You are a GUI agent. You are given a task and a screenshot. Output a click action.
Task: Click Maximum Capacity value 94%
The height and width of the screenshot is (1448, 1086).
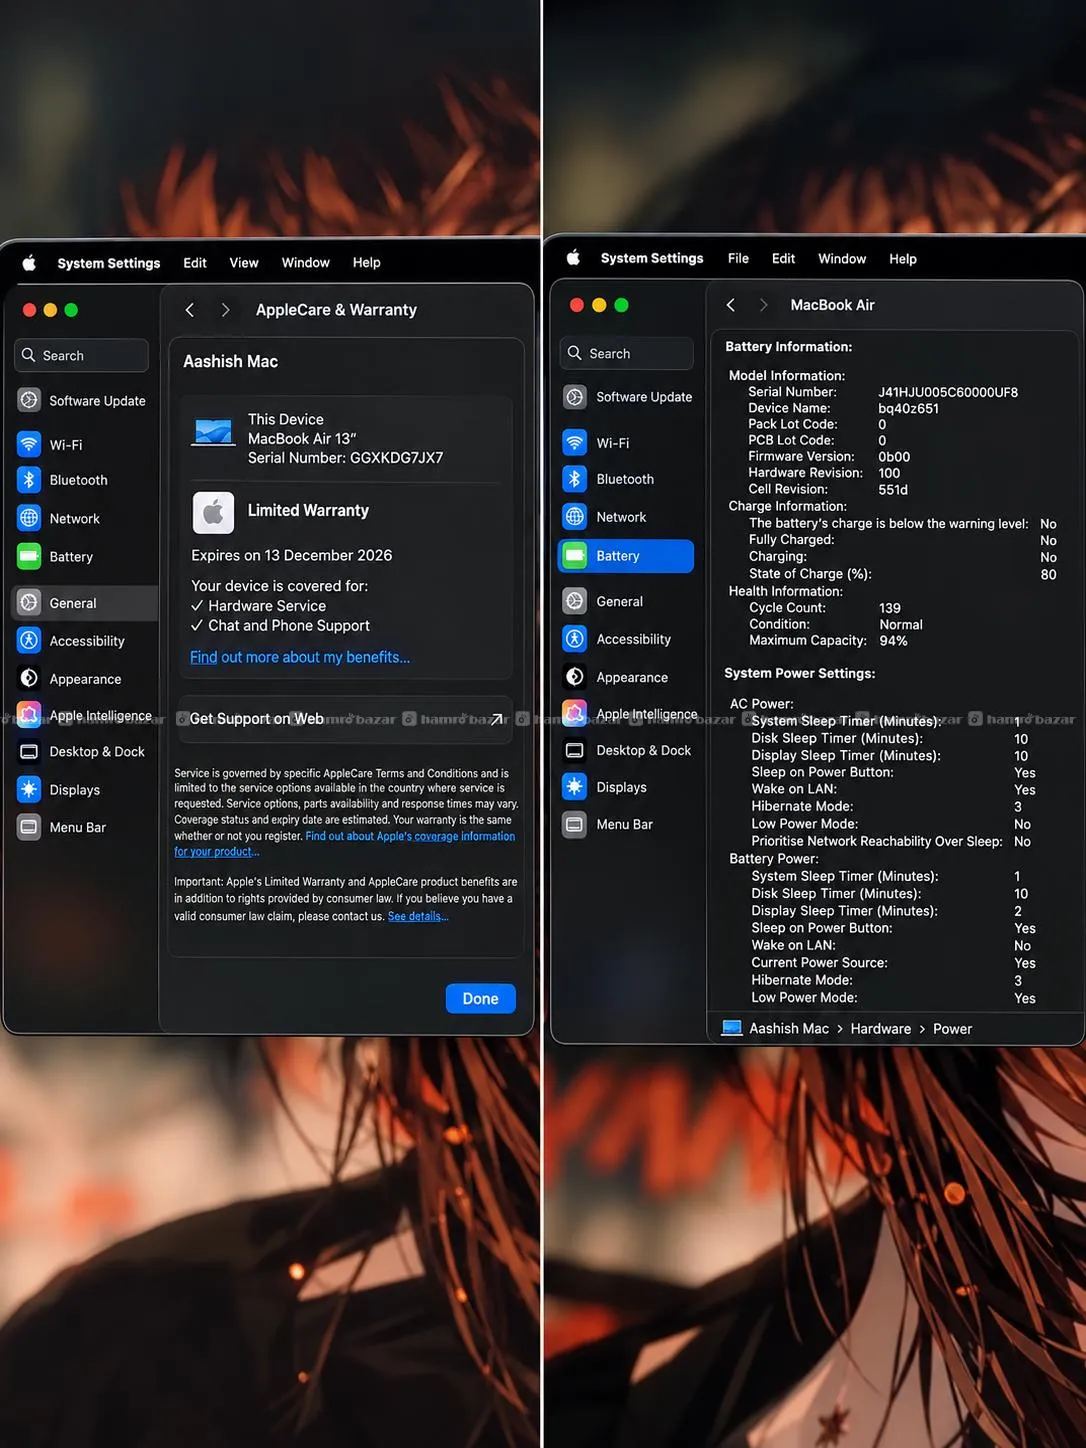894,641
